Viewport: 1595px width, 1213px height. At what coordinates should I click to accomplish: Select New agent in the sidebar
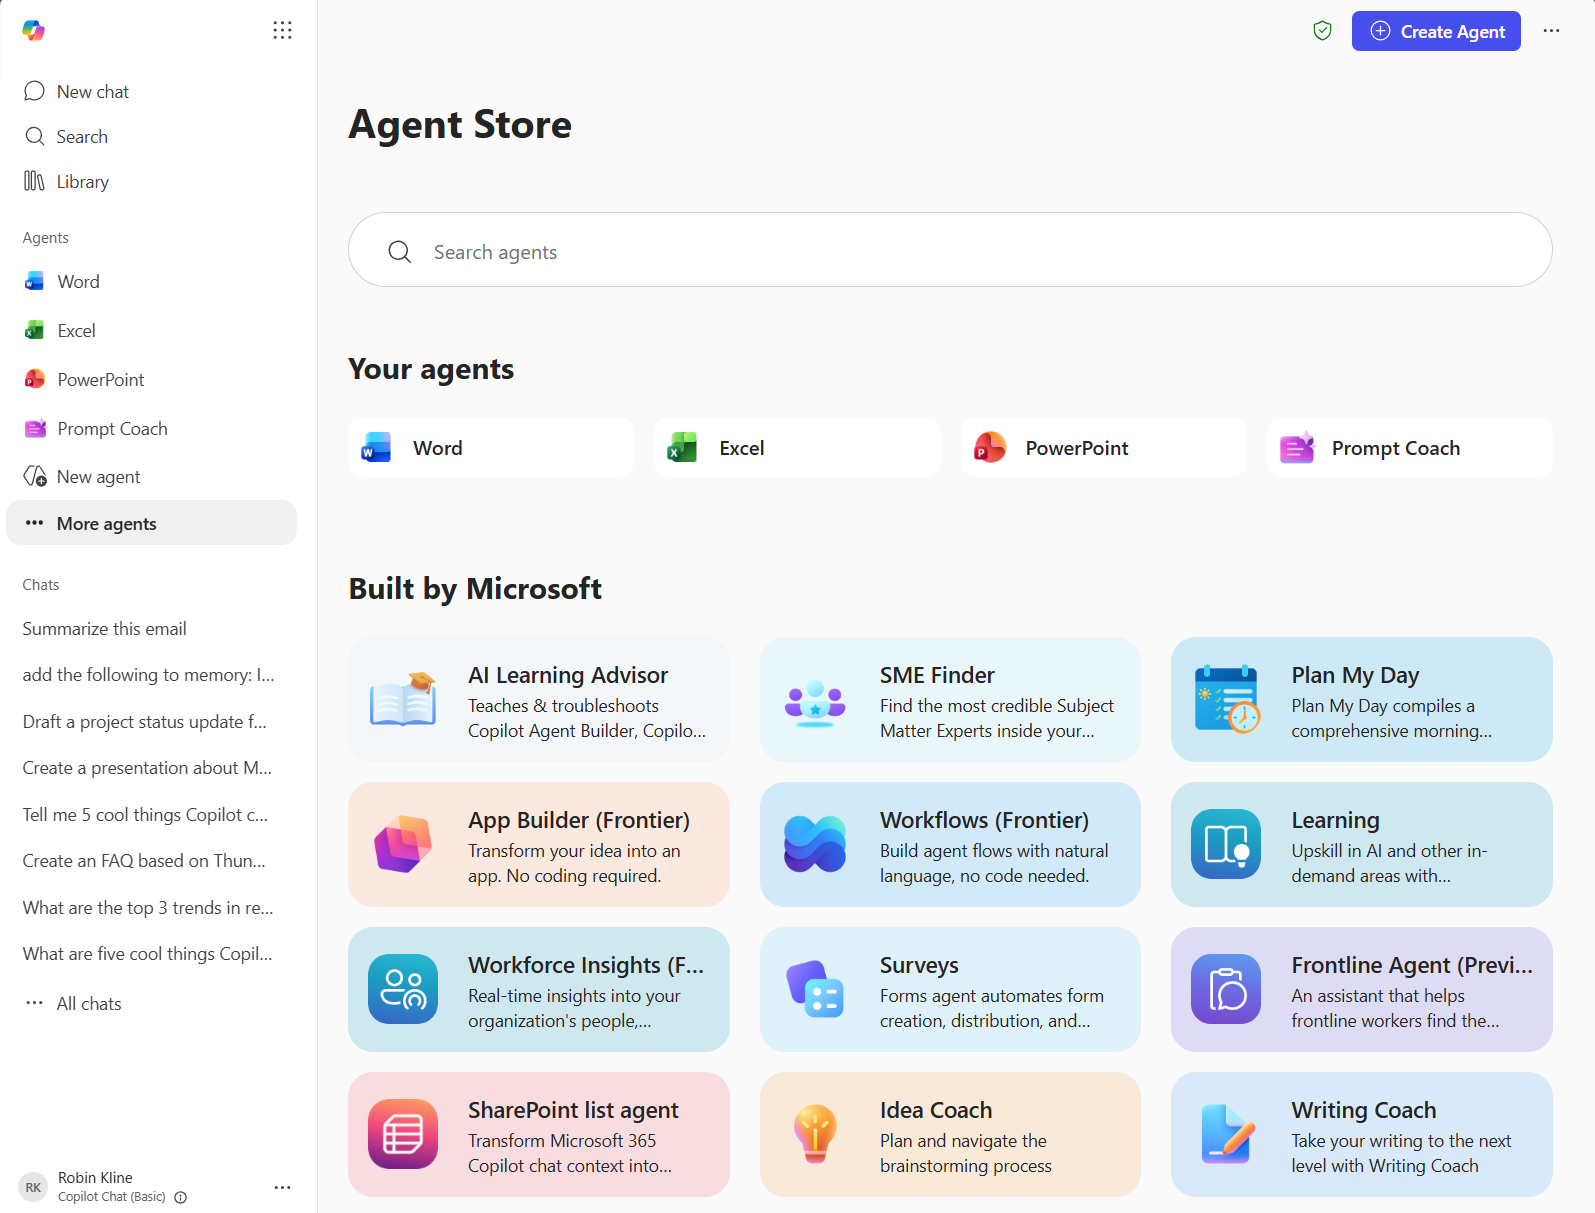pos(151,476)
